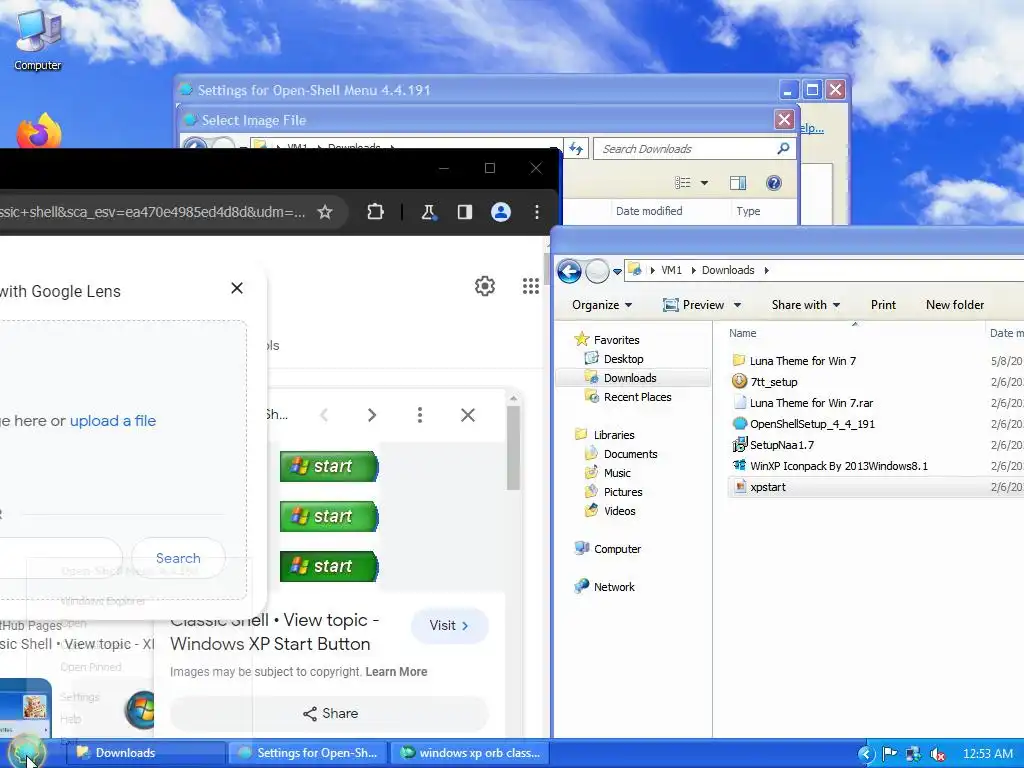Open Chrome extensions puzzle icon
The width and height of the screenshot is (1024, 768).
(376, 212)
